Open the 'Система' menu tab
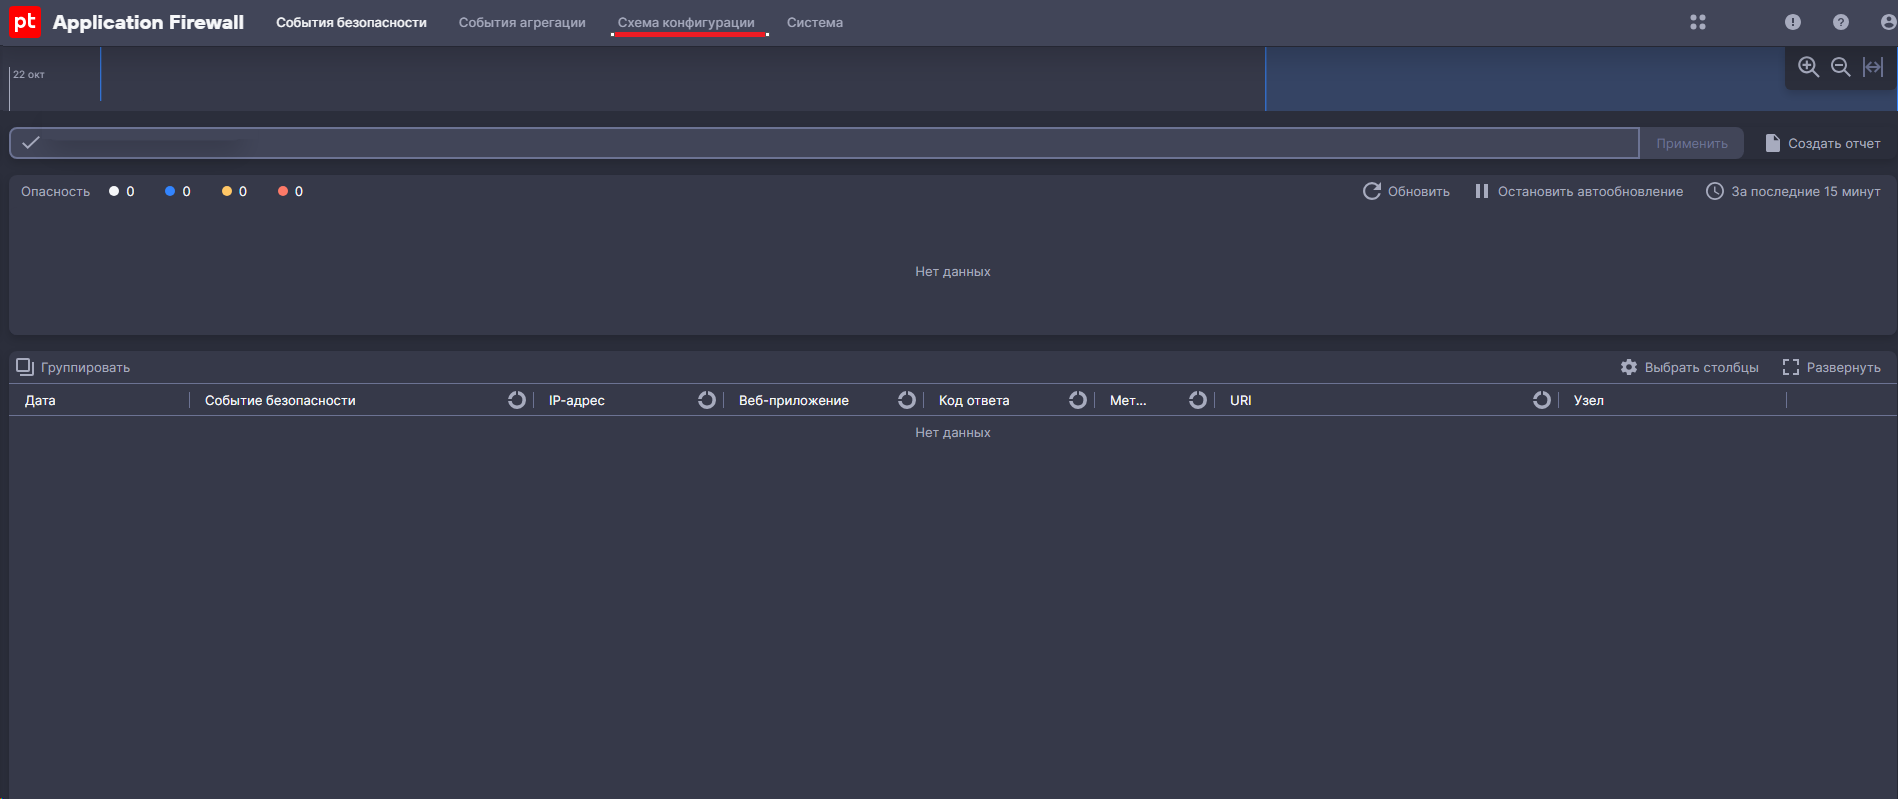Viewport: 1898px width, 799px height. pyautogui.click(x=814, y=22)
